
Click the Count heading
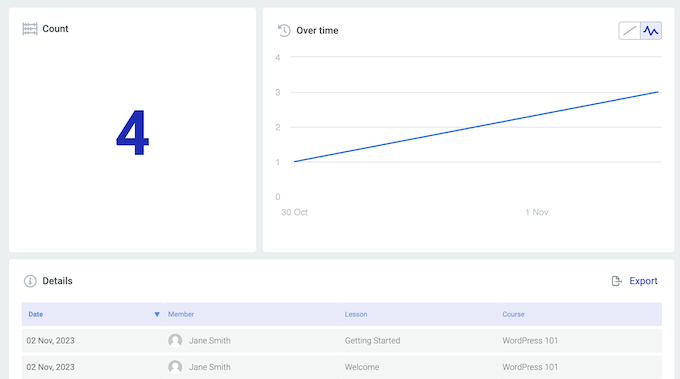[55, 29]
